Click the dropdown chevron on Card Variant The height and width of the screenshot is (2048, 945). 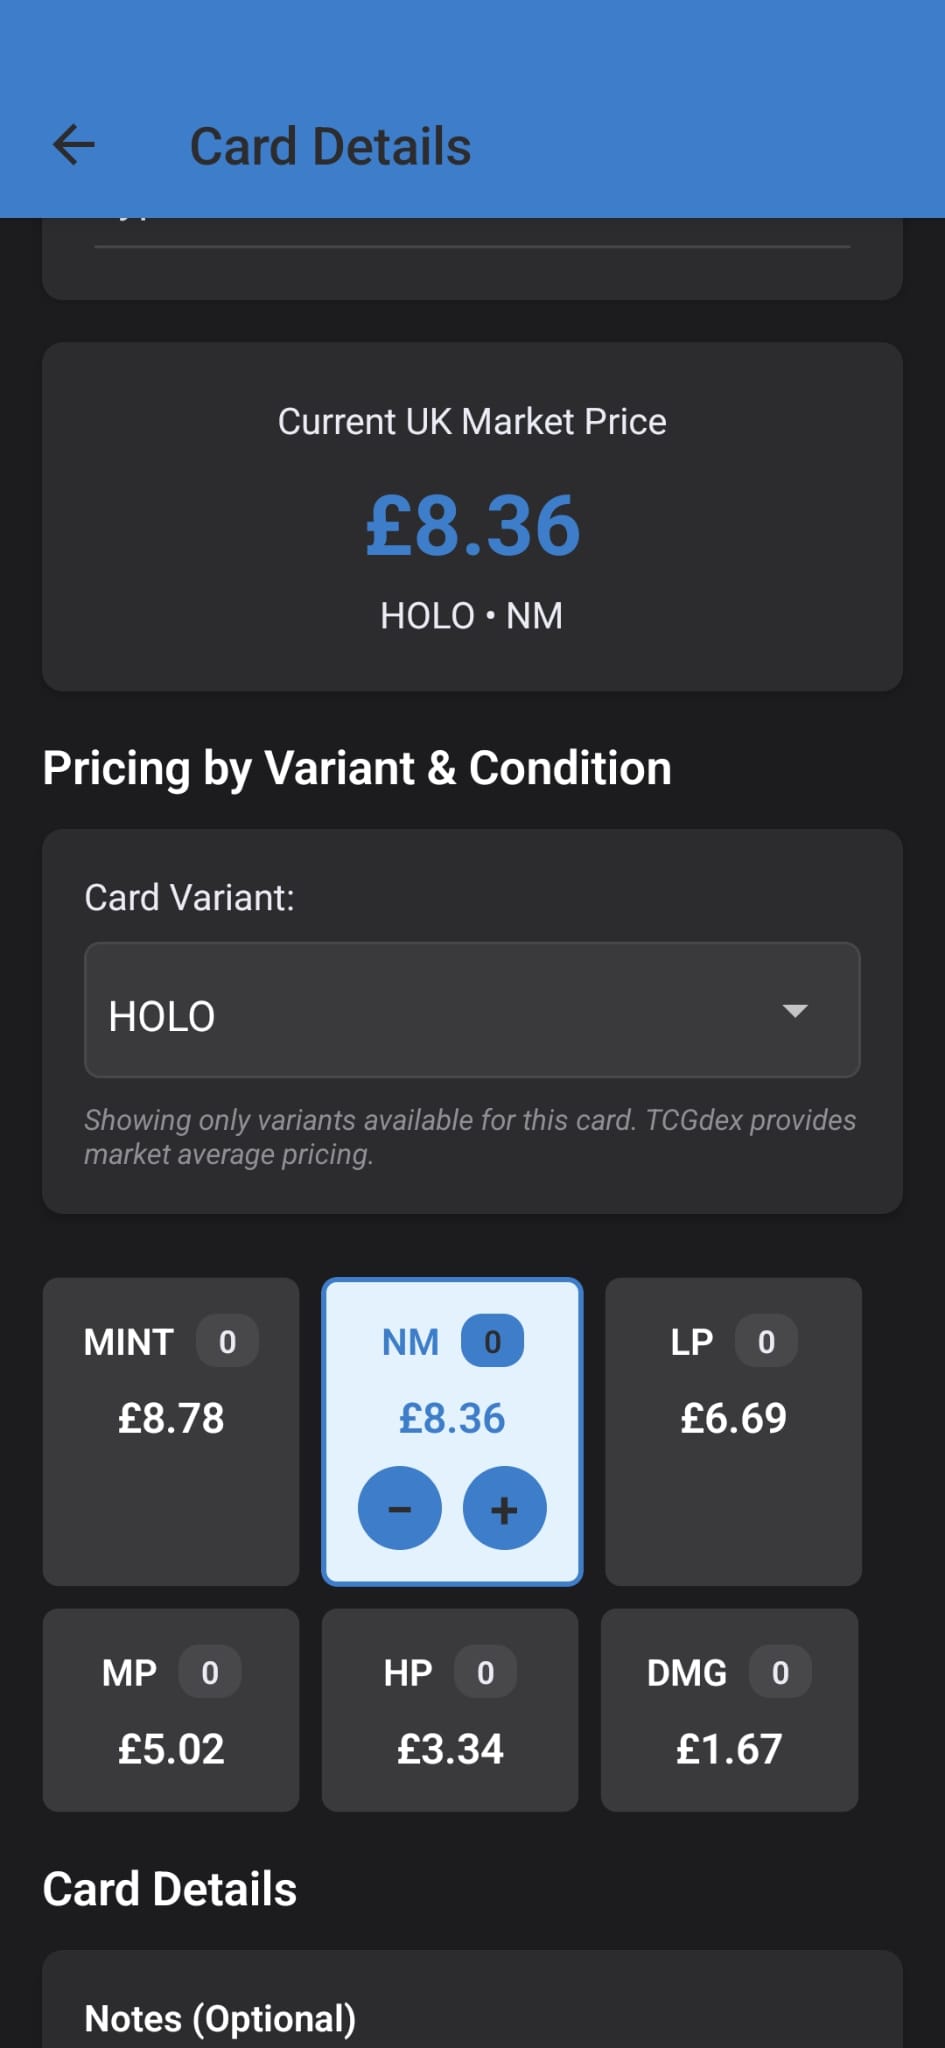click(794, 1012)
